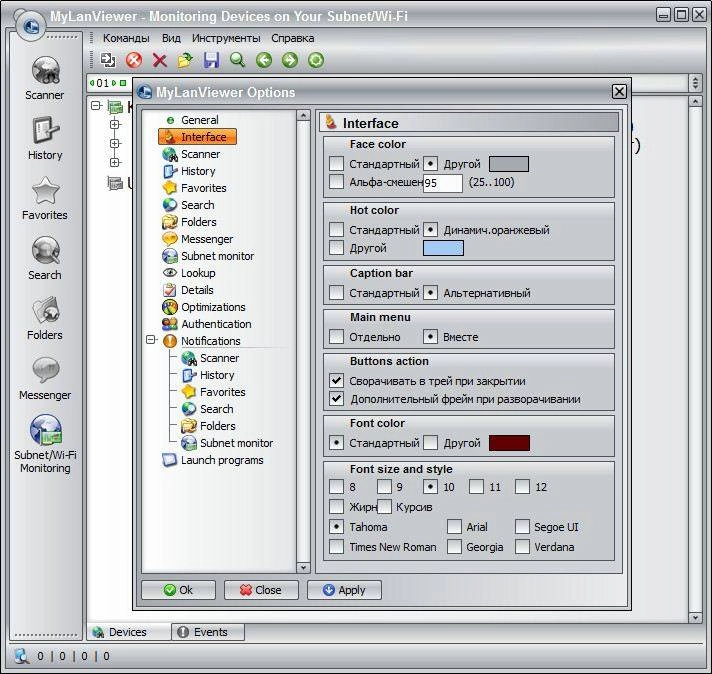
Task: Click the status bar search computer icon
Action: [22, 656]
